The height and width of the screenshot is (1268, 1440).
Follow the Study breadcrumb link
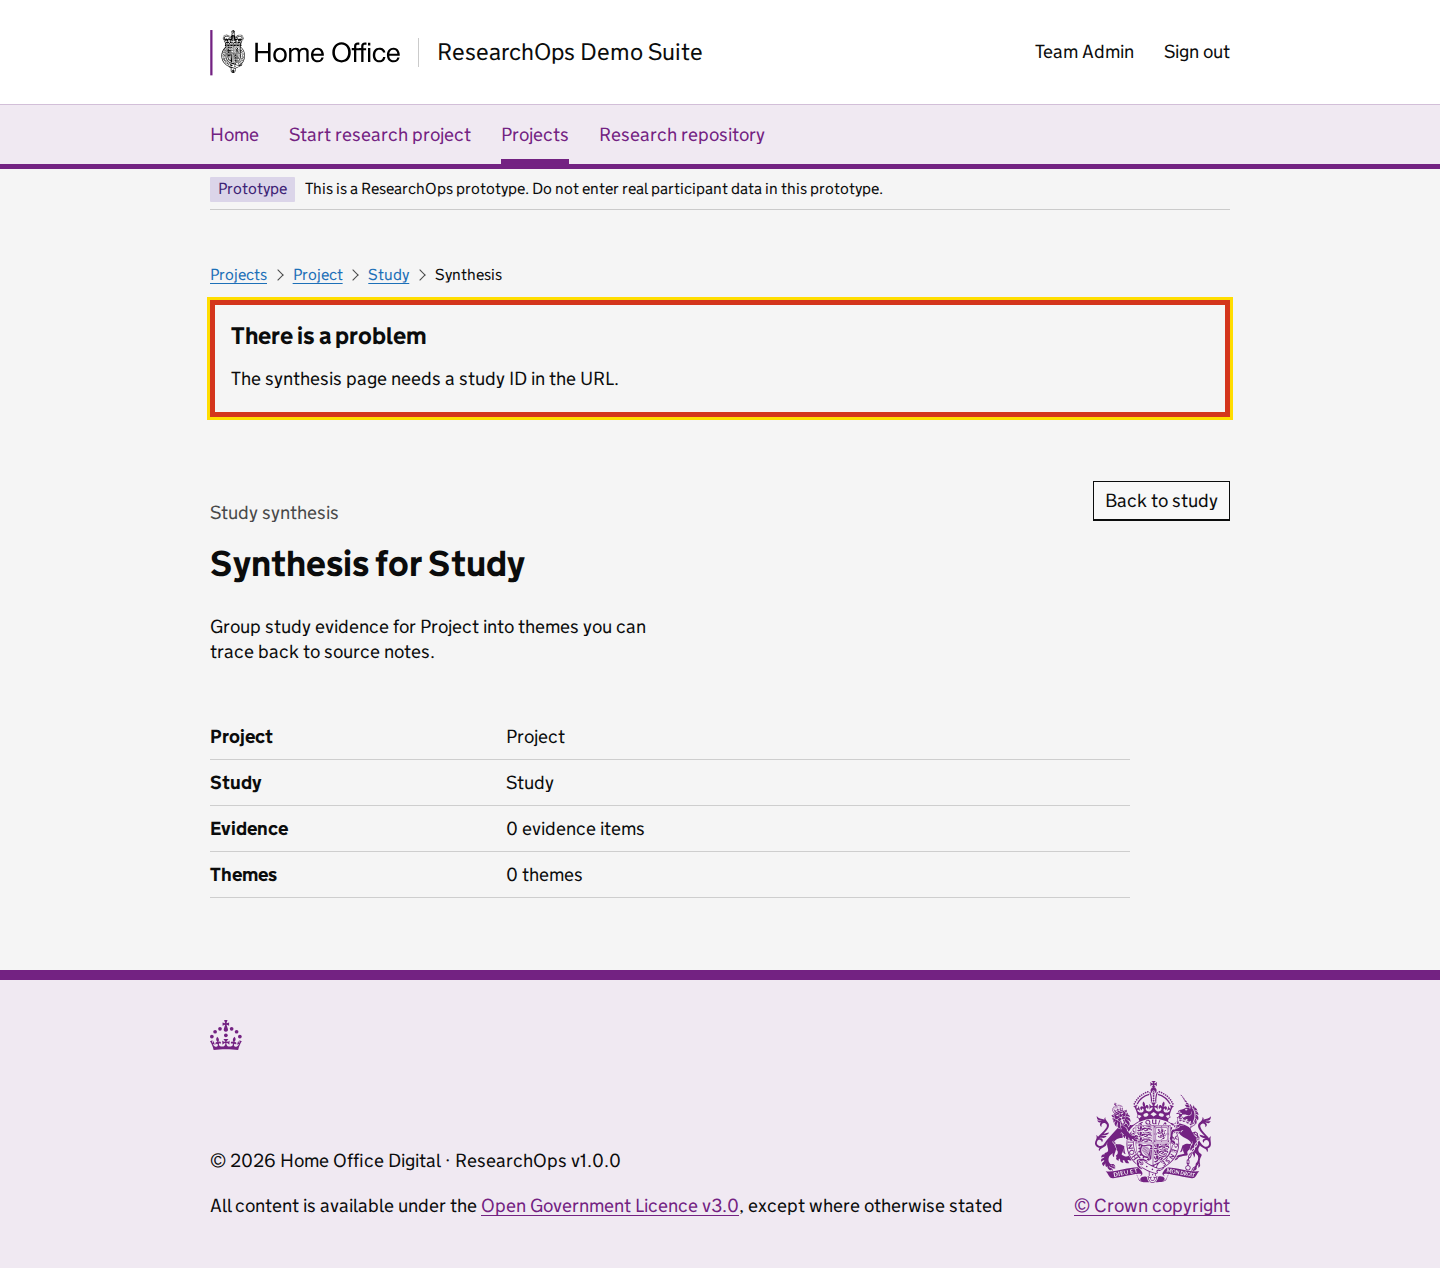pos(389,275)
